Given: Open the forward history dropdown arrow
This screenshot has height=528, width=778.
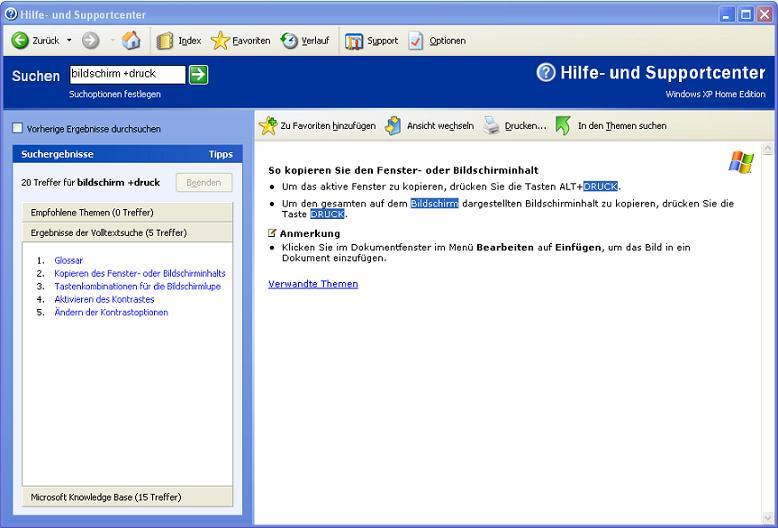Looking at the screenshot, I should point(112,41).
